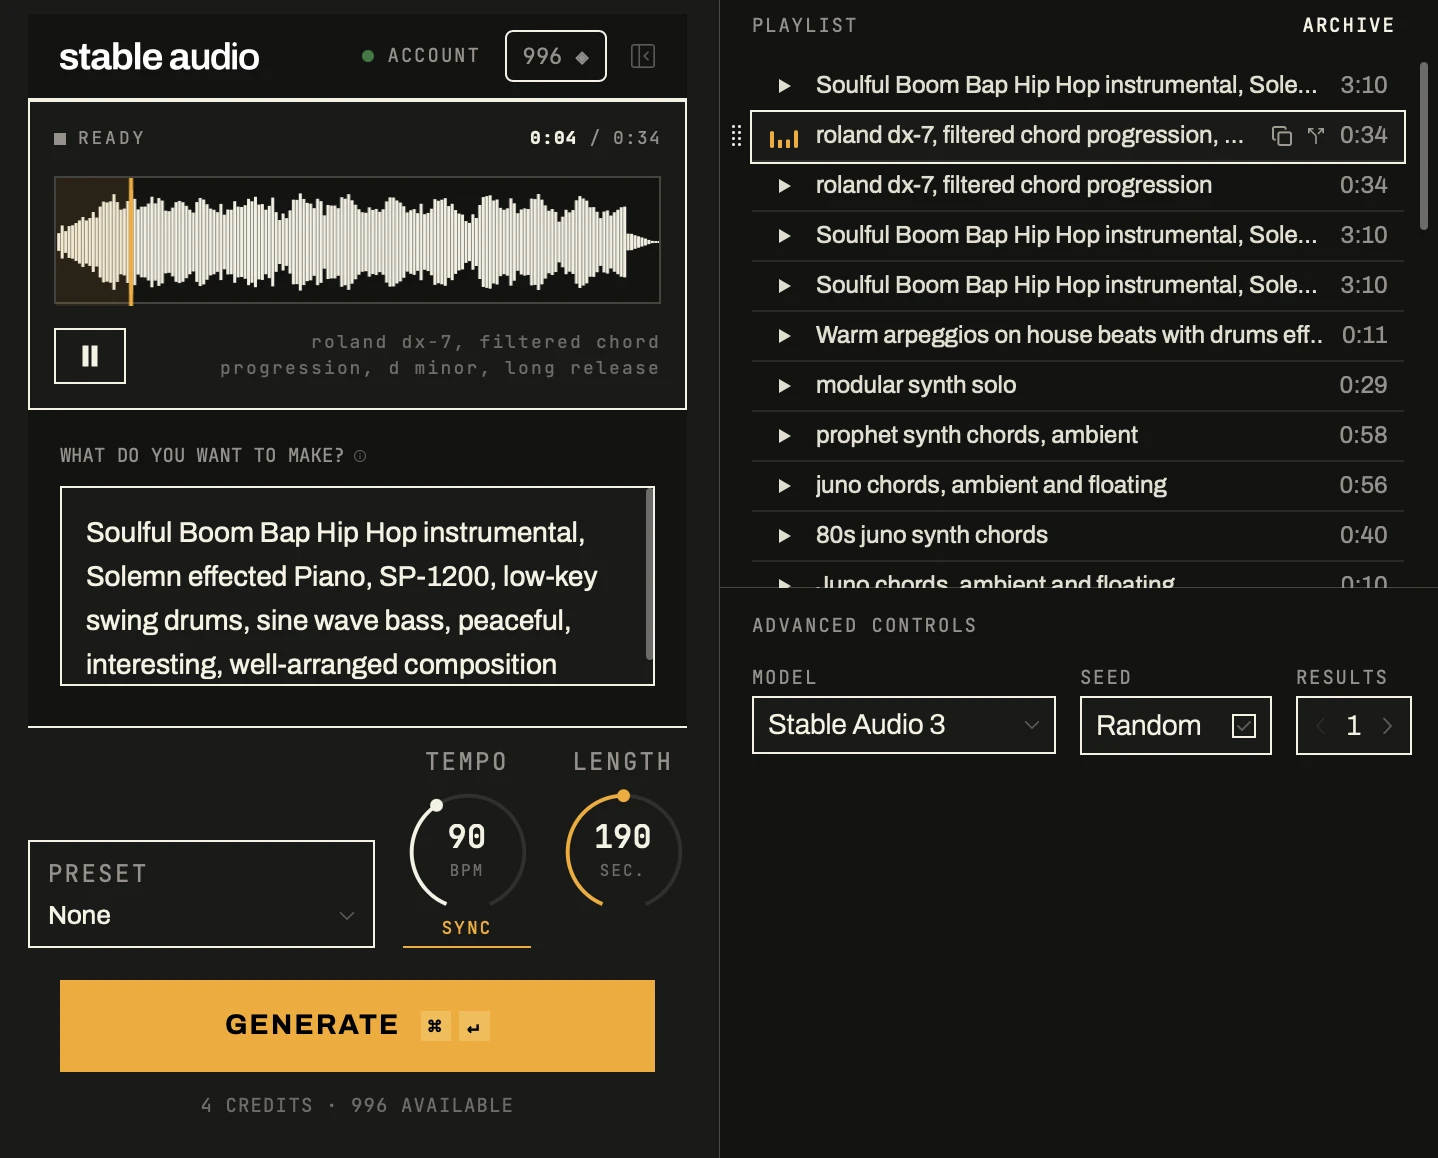Copy the playing roland dx-7 track prompt
The width and height of the screenshot is (1438, 1158).
coord(1281,136)
